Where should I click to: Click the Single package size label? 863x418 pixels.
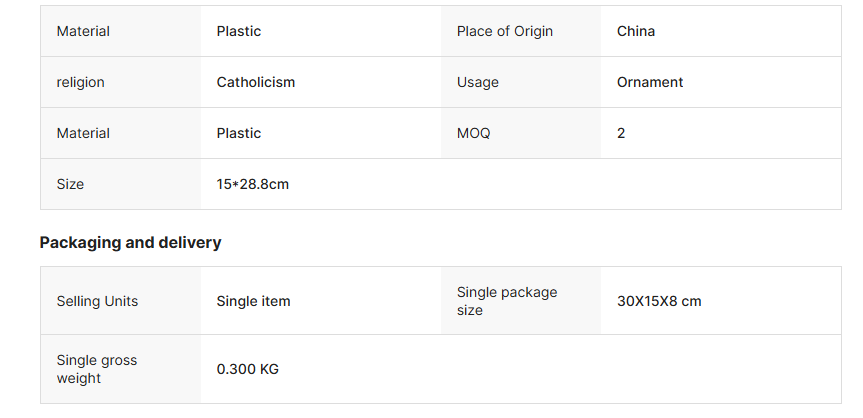[507, 301]
